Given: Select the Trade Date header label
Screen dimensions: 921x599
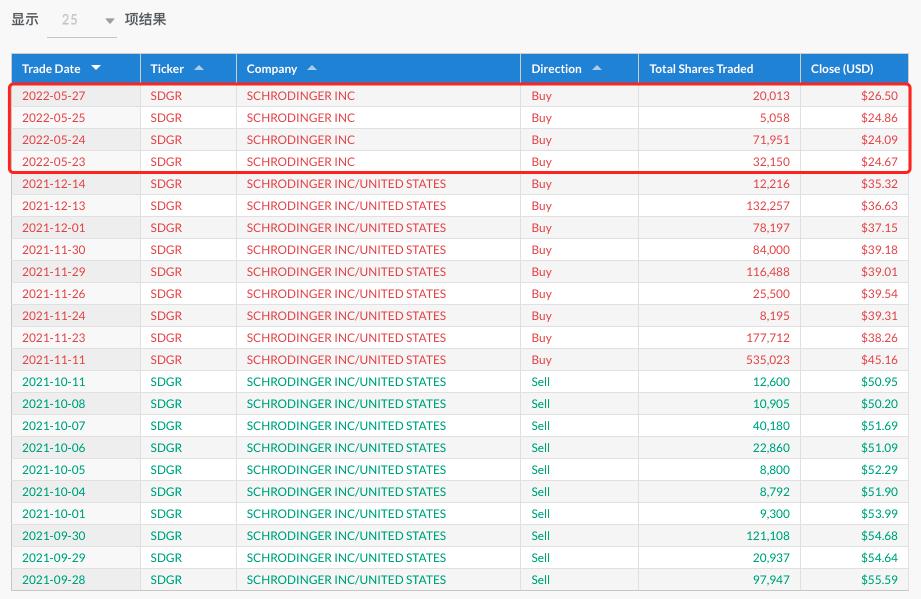Looking at the screenshot, I should pos(51,69).
